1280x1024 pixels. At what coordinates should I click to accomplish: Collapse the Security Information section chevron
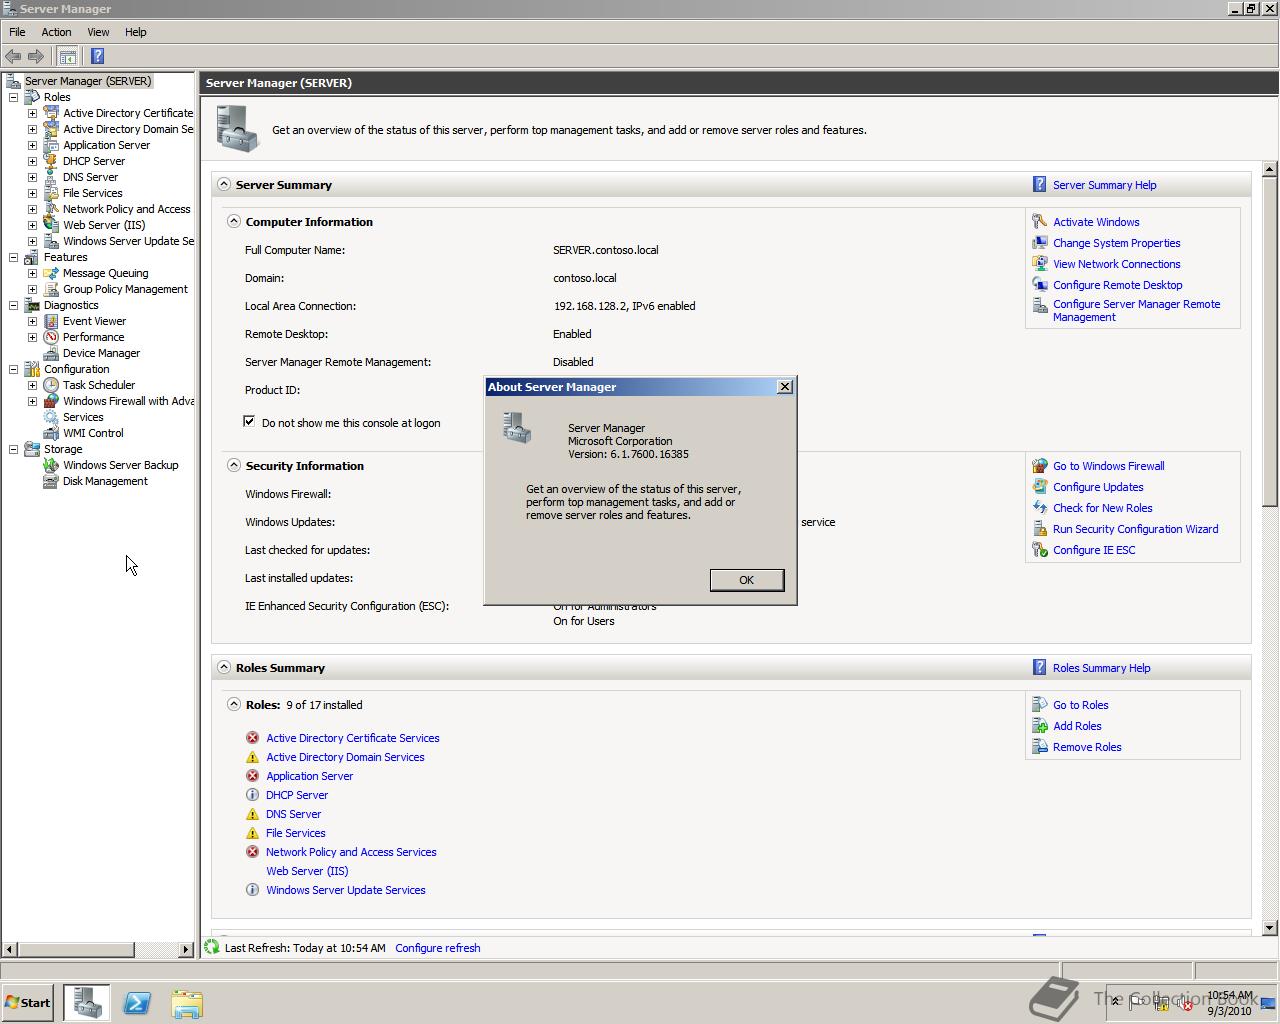pos(233,465)
